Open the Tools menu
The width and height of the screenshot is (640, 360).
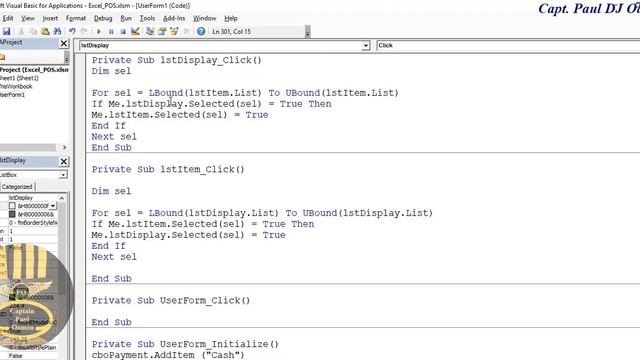pyautogui.click(x=147, y=18)
